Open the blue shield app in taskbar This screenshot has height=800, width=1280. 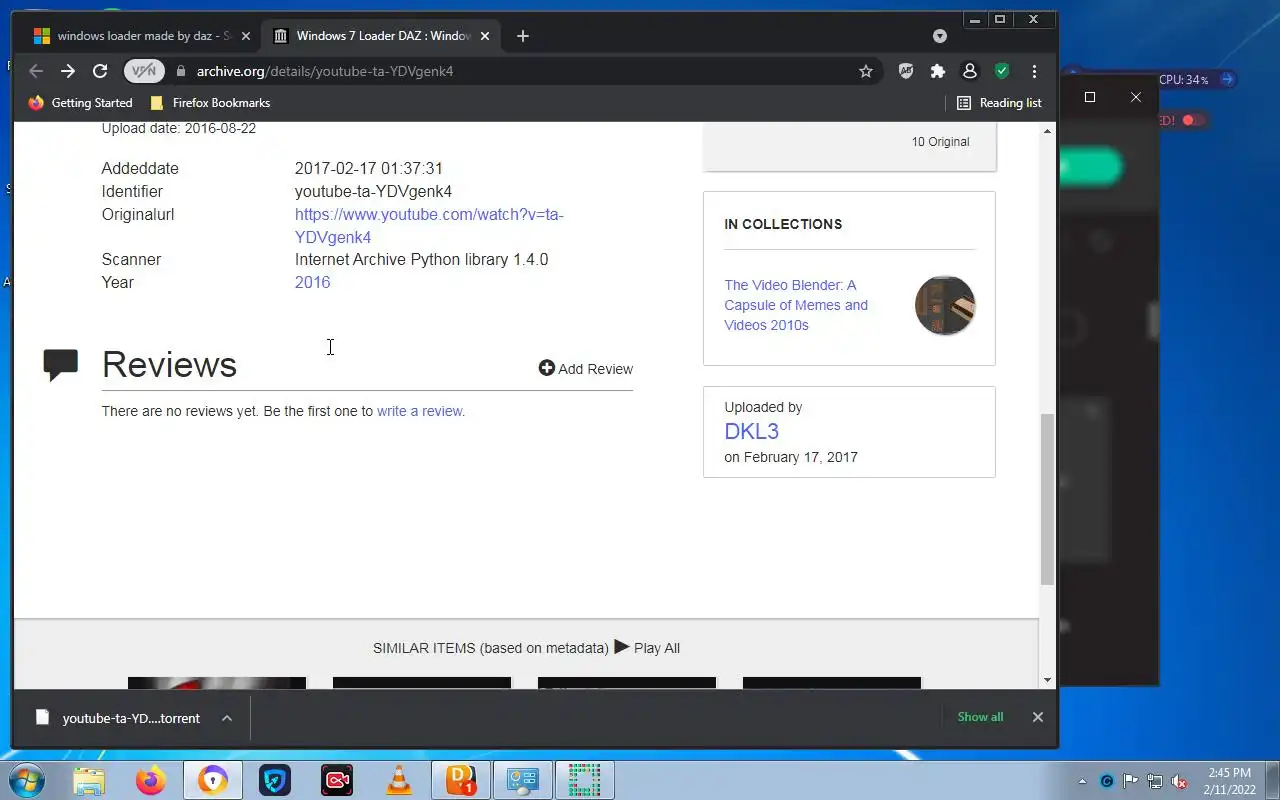pos(275,780)
